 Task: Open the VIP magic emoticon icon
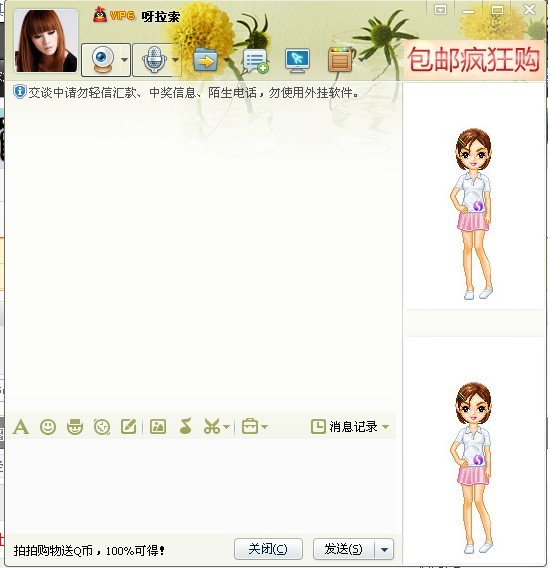[75, 427]
